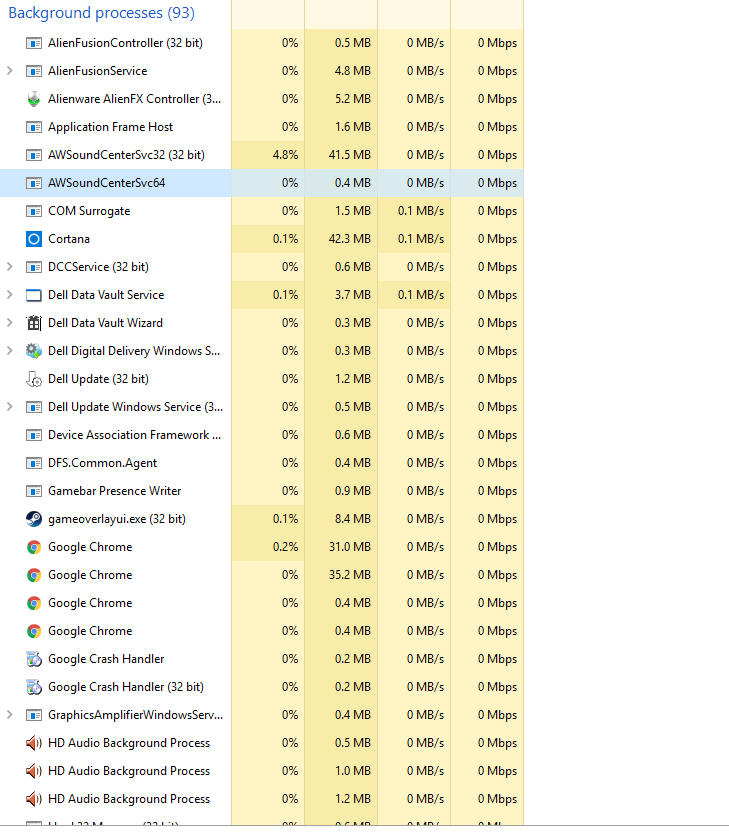729x834 pixels.
Task: Click the 42.3 MB memory value for Cortana
Action: coord(350,239)
